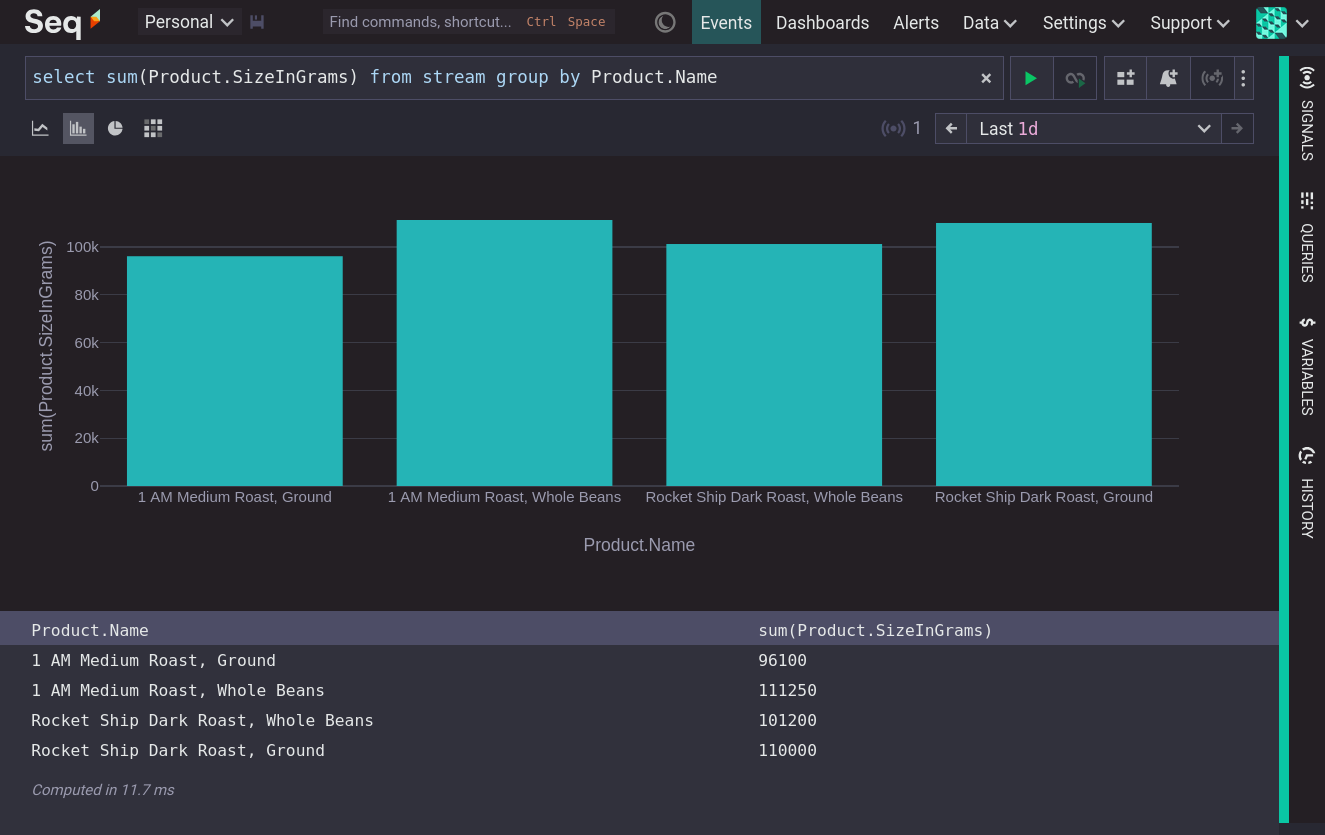Click the save workspace floppy disk icon
The height and width of the screenshot is (835, 1325).
coord(257,22)
